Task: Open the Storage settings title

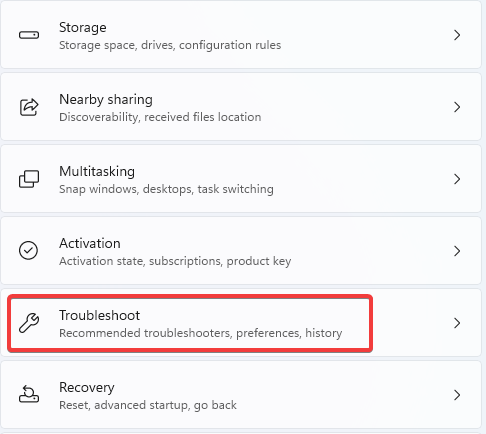Action: [83, 28]
